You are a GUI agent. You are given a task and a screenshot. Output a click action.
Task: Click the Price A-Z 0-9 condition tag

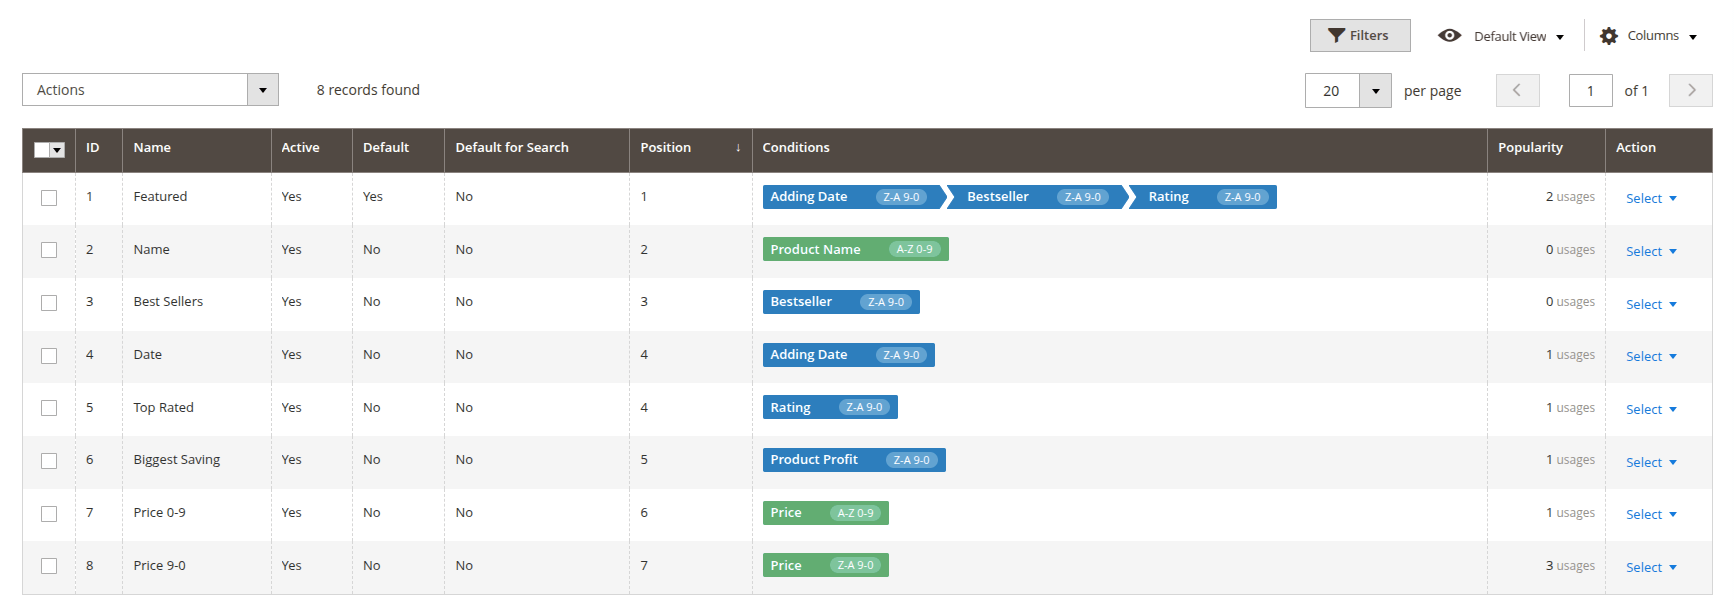point(825,513)
